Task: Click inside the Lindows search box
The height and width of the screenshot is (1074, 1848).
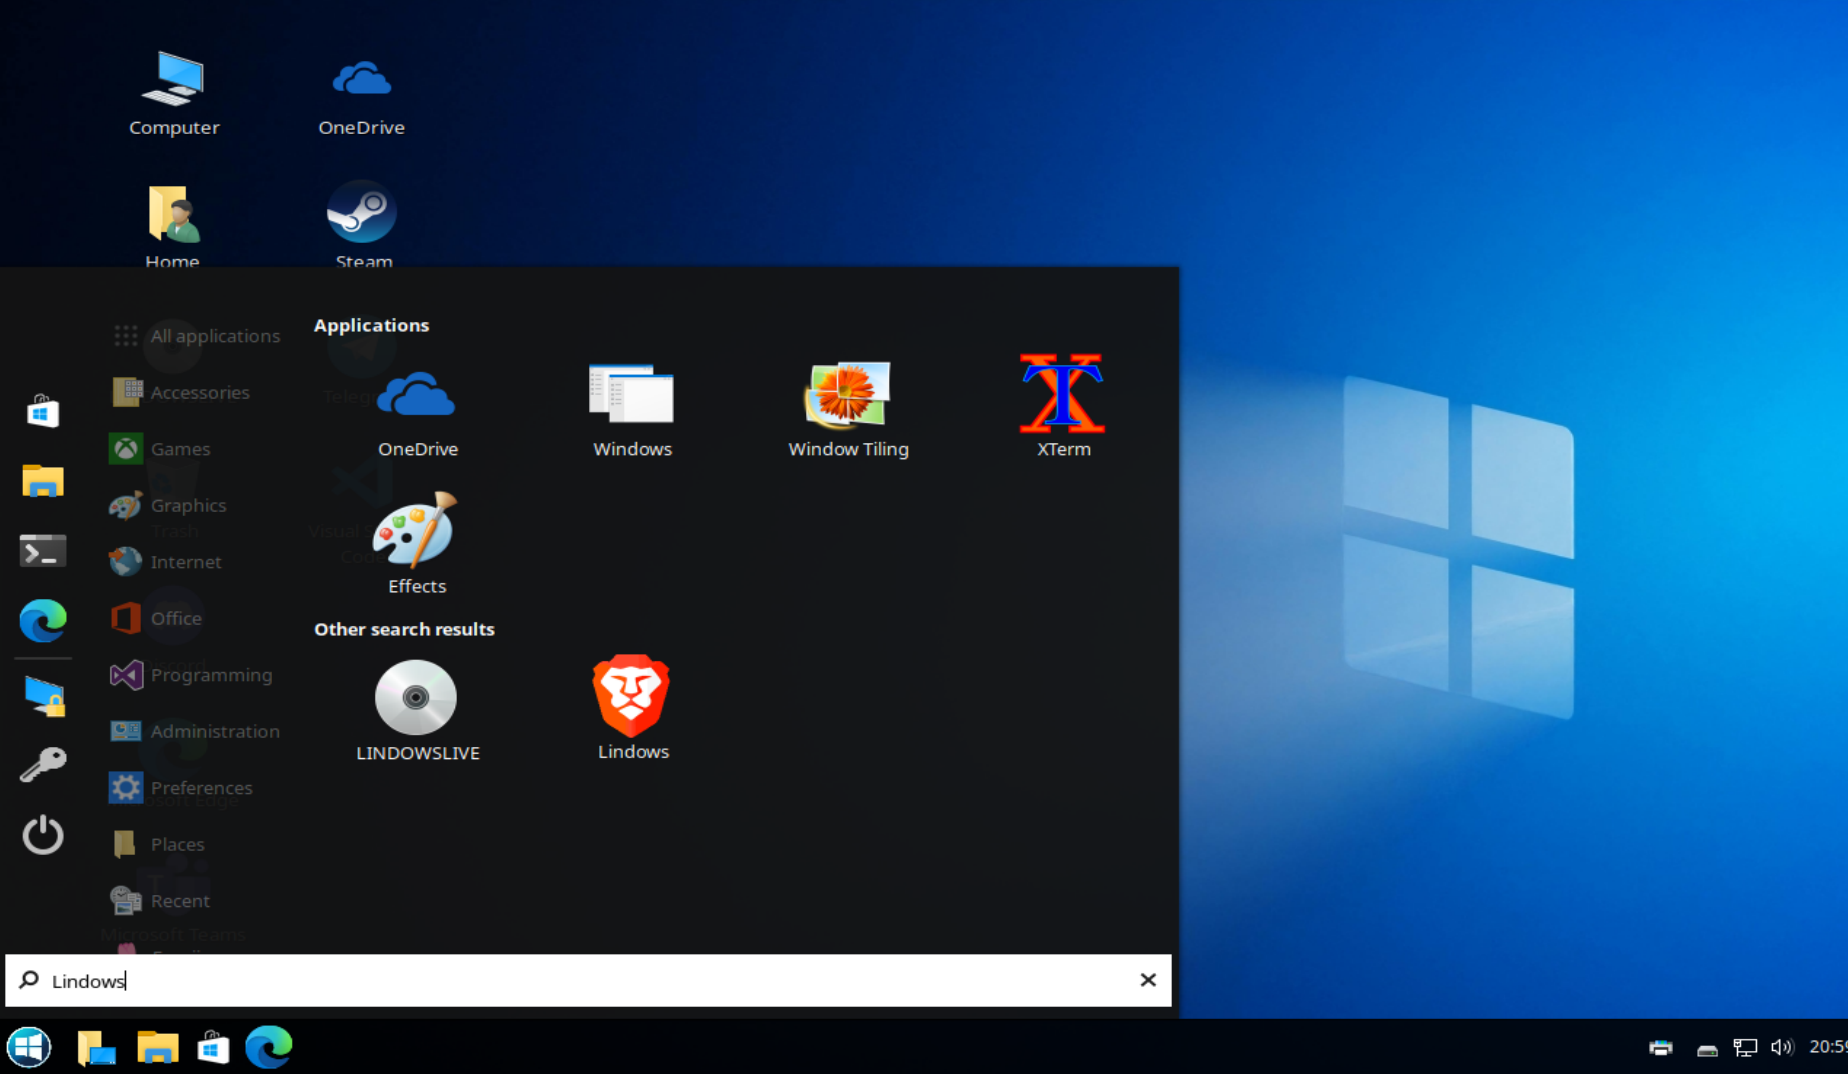Action: coord(588,980)
